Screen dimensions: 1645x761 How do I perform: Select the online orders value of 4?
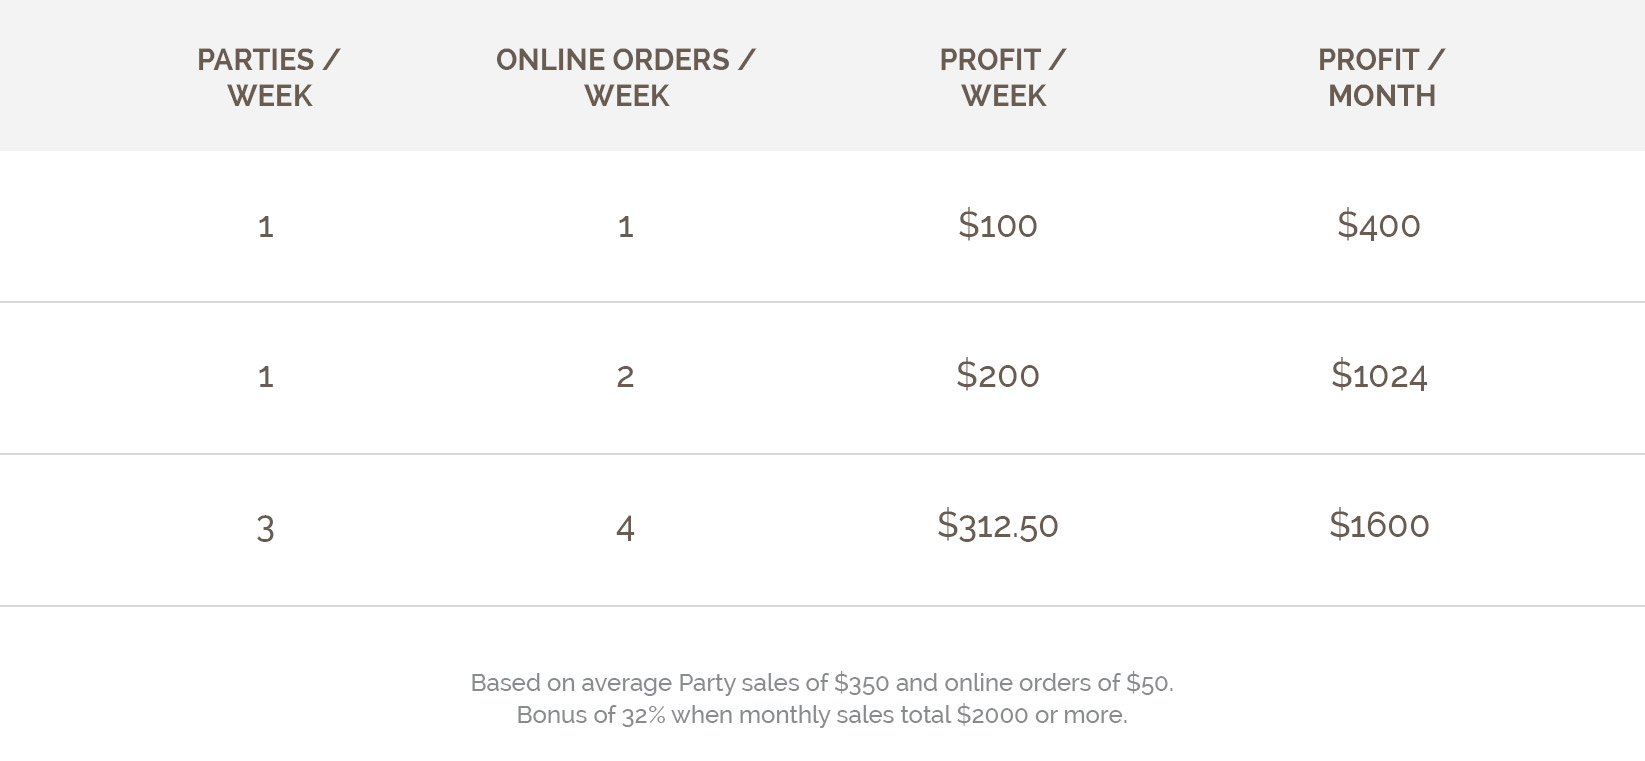coord(626,528)
